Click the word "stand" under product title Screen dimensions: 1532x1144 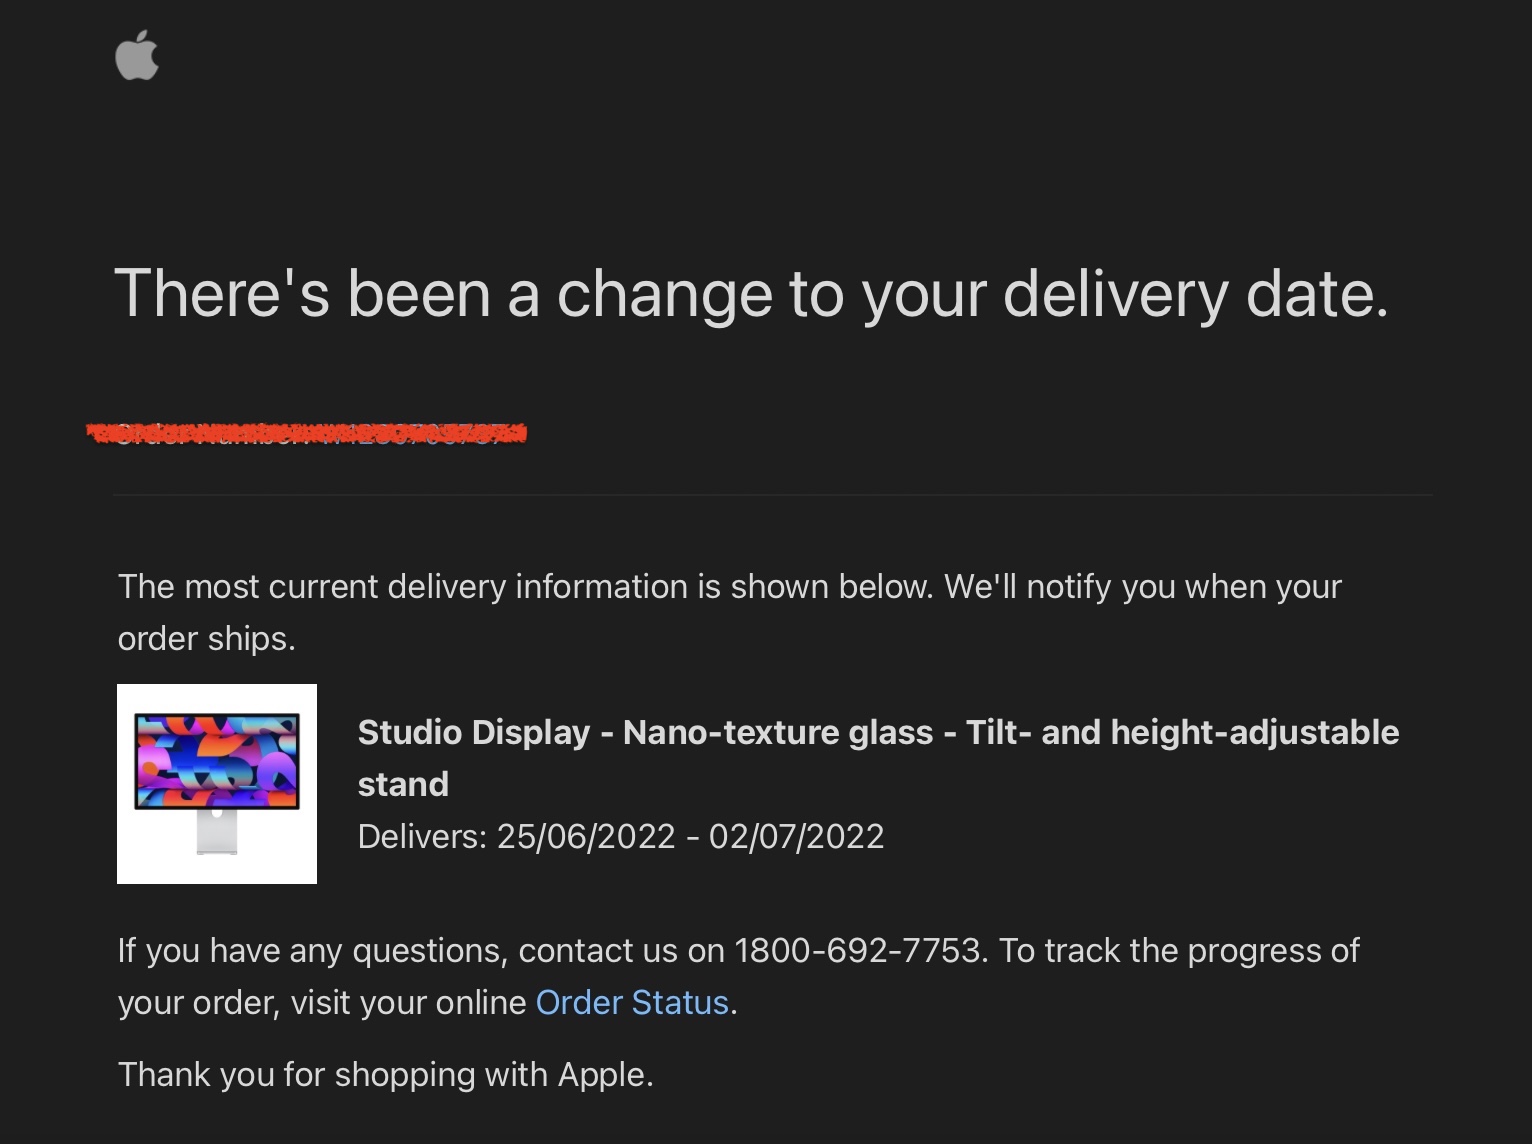point(403,784)
